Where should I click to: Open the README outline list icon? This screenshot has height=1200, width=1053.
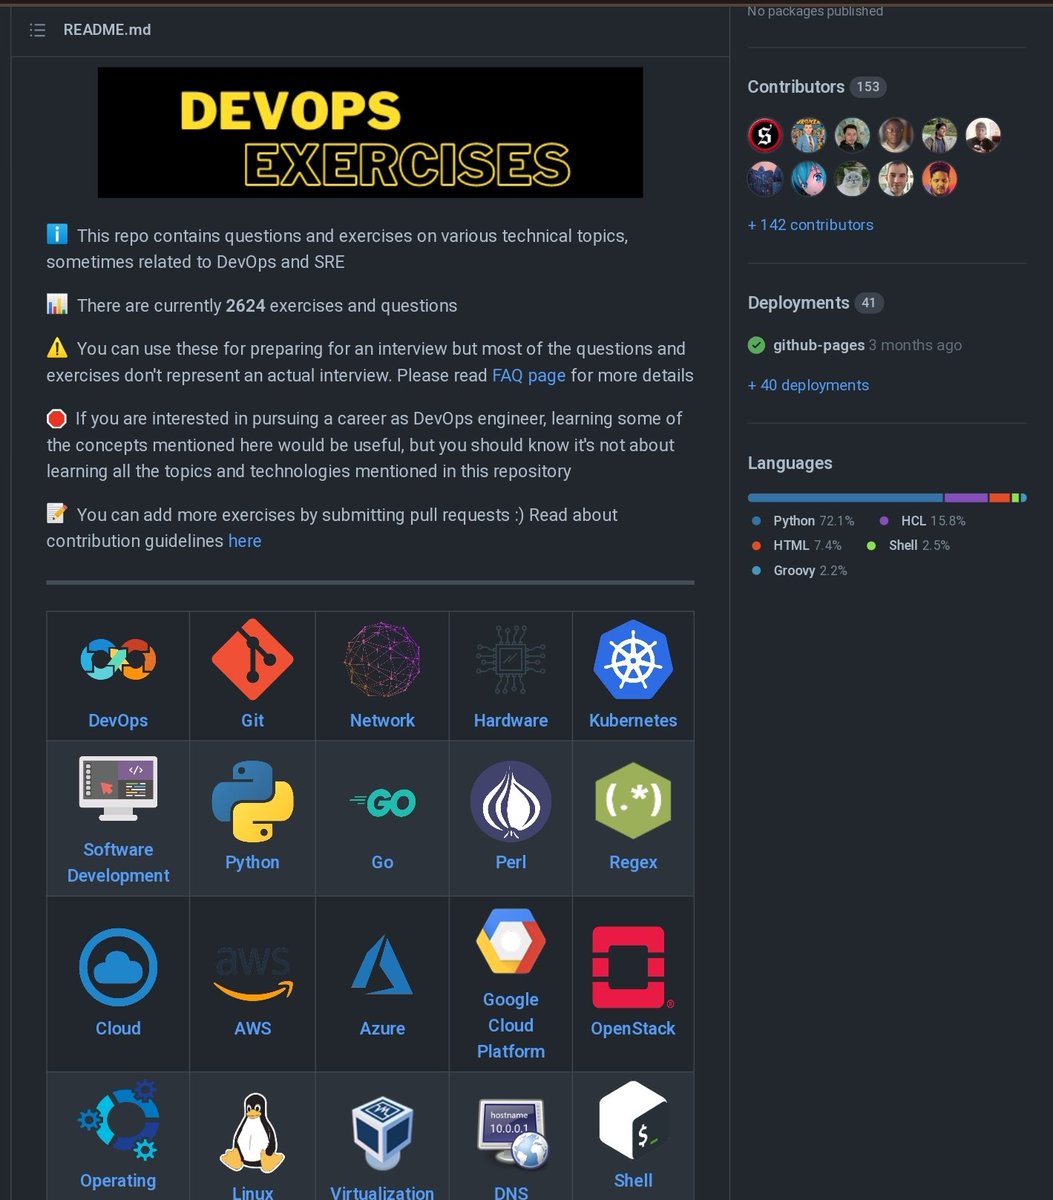[x=38, y=30]
